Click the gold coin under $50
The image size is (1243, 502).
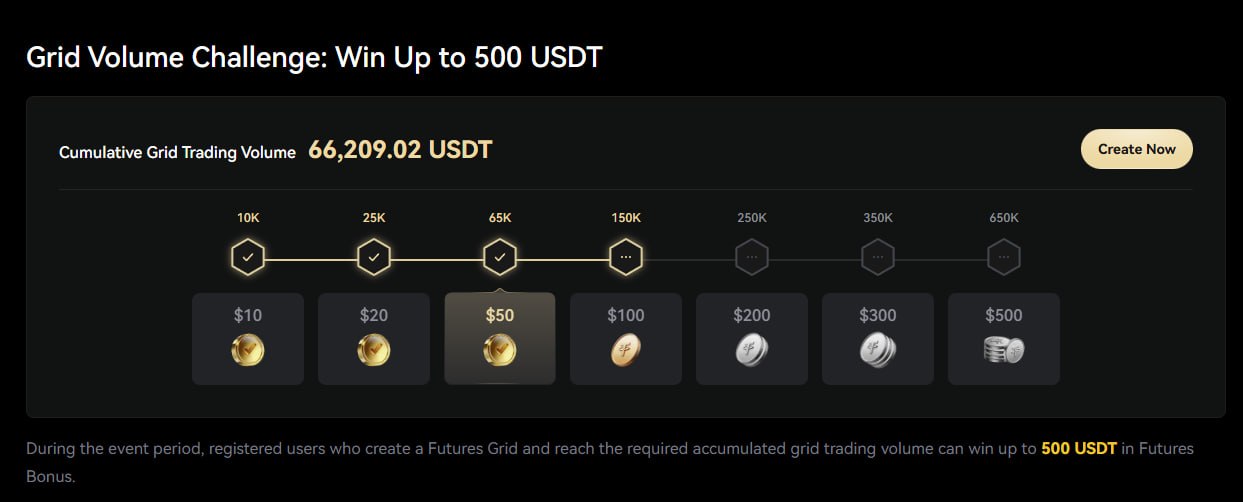click(500, 350)
